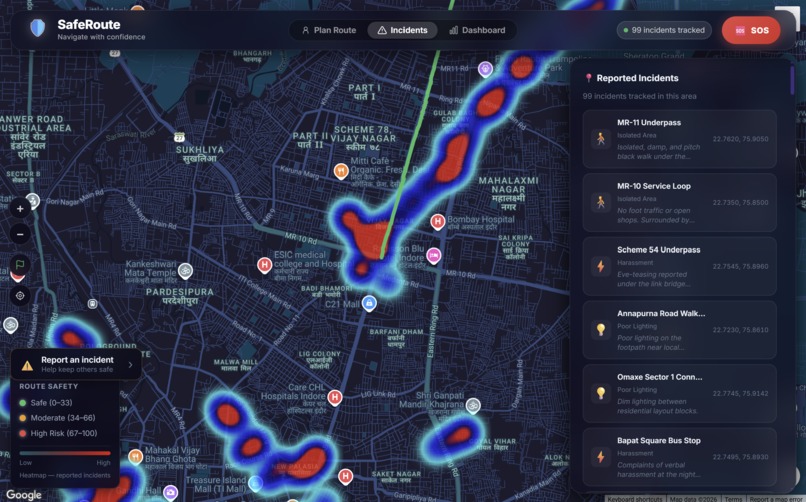The image size is (806, 502).
Task: Click the Shri Ganpati Mandir Khajrana marker
Action: pyautogui.click(x=473, y=406)
